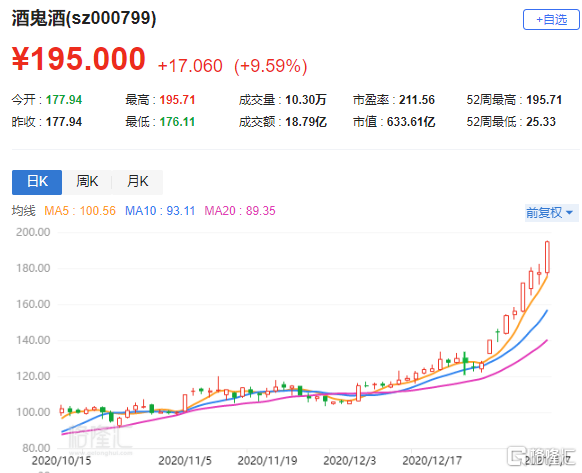Switch to the 周K weekly chart tab
The image size is (582, 473).
pyautogui.click(x=87, y=182)
